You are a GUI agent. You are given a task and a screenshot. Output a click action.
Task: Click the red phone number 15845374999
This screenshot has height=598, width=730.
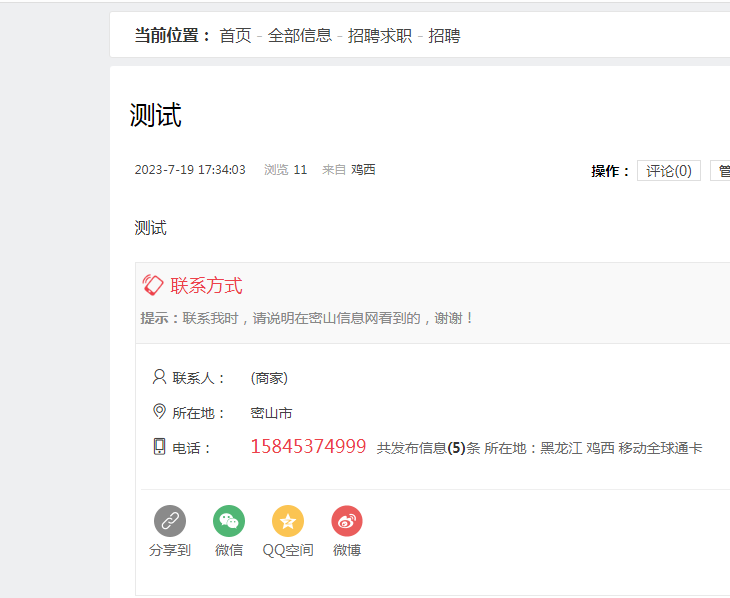pyautogui.click(x=308, y=447)
